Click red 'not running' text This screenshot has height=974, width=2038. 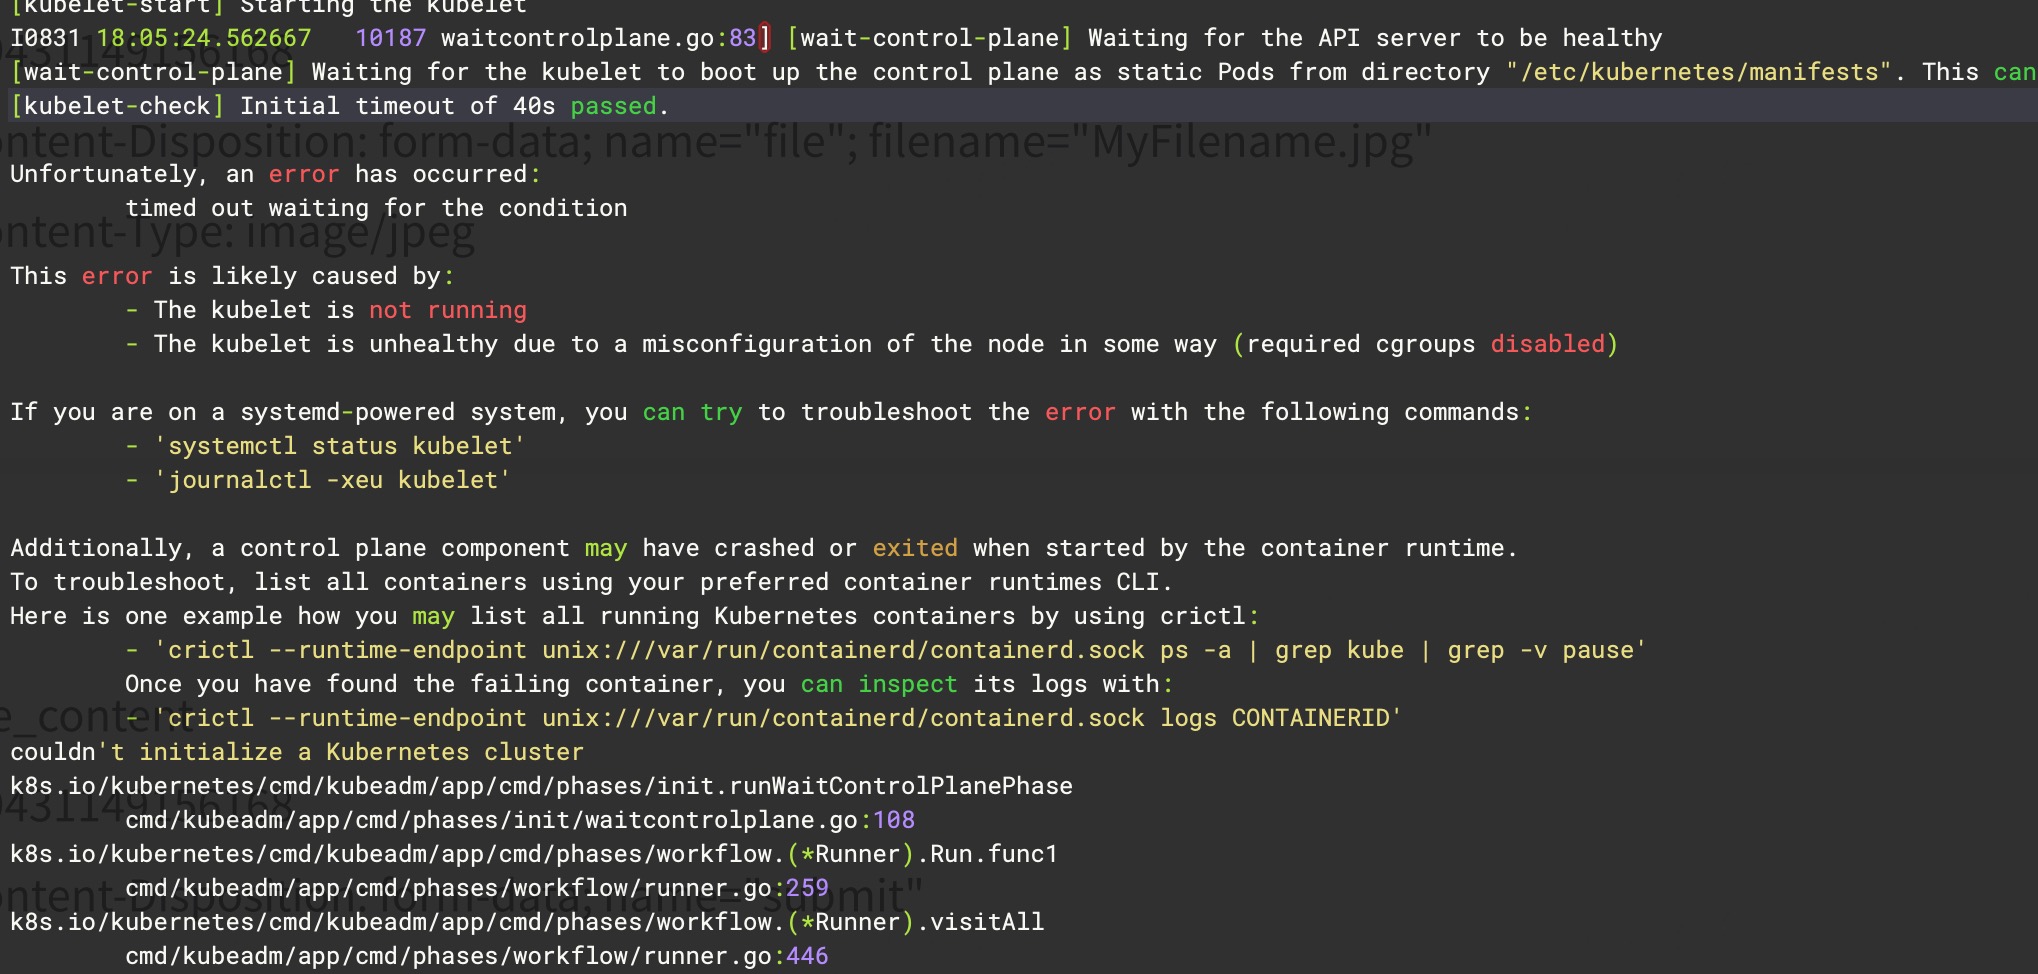(448, 310)
